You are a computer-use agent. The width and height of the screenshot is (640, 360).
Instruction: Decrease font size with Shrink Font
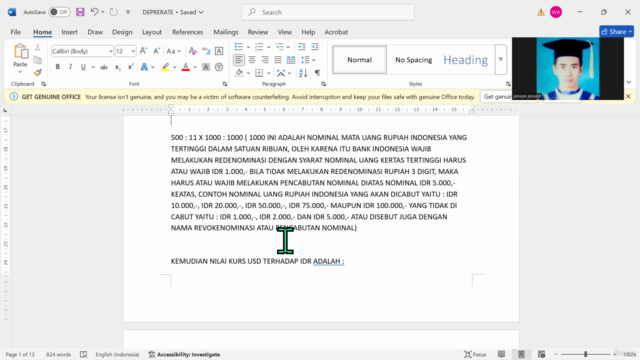click(x=156, y=51)
